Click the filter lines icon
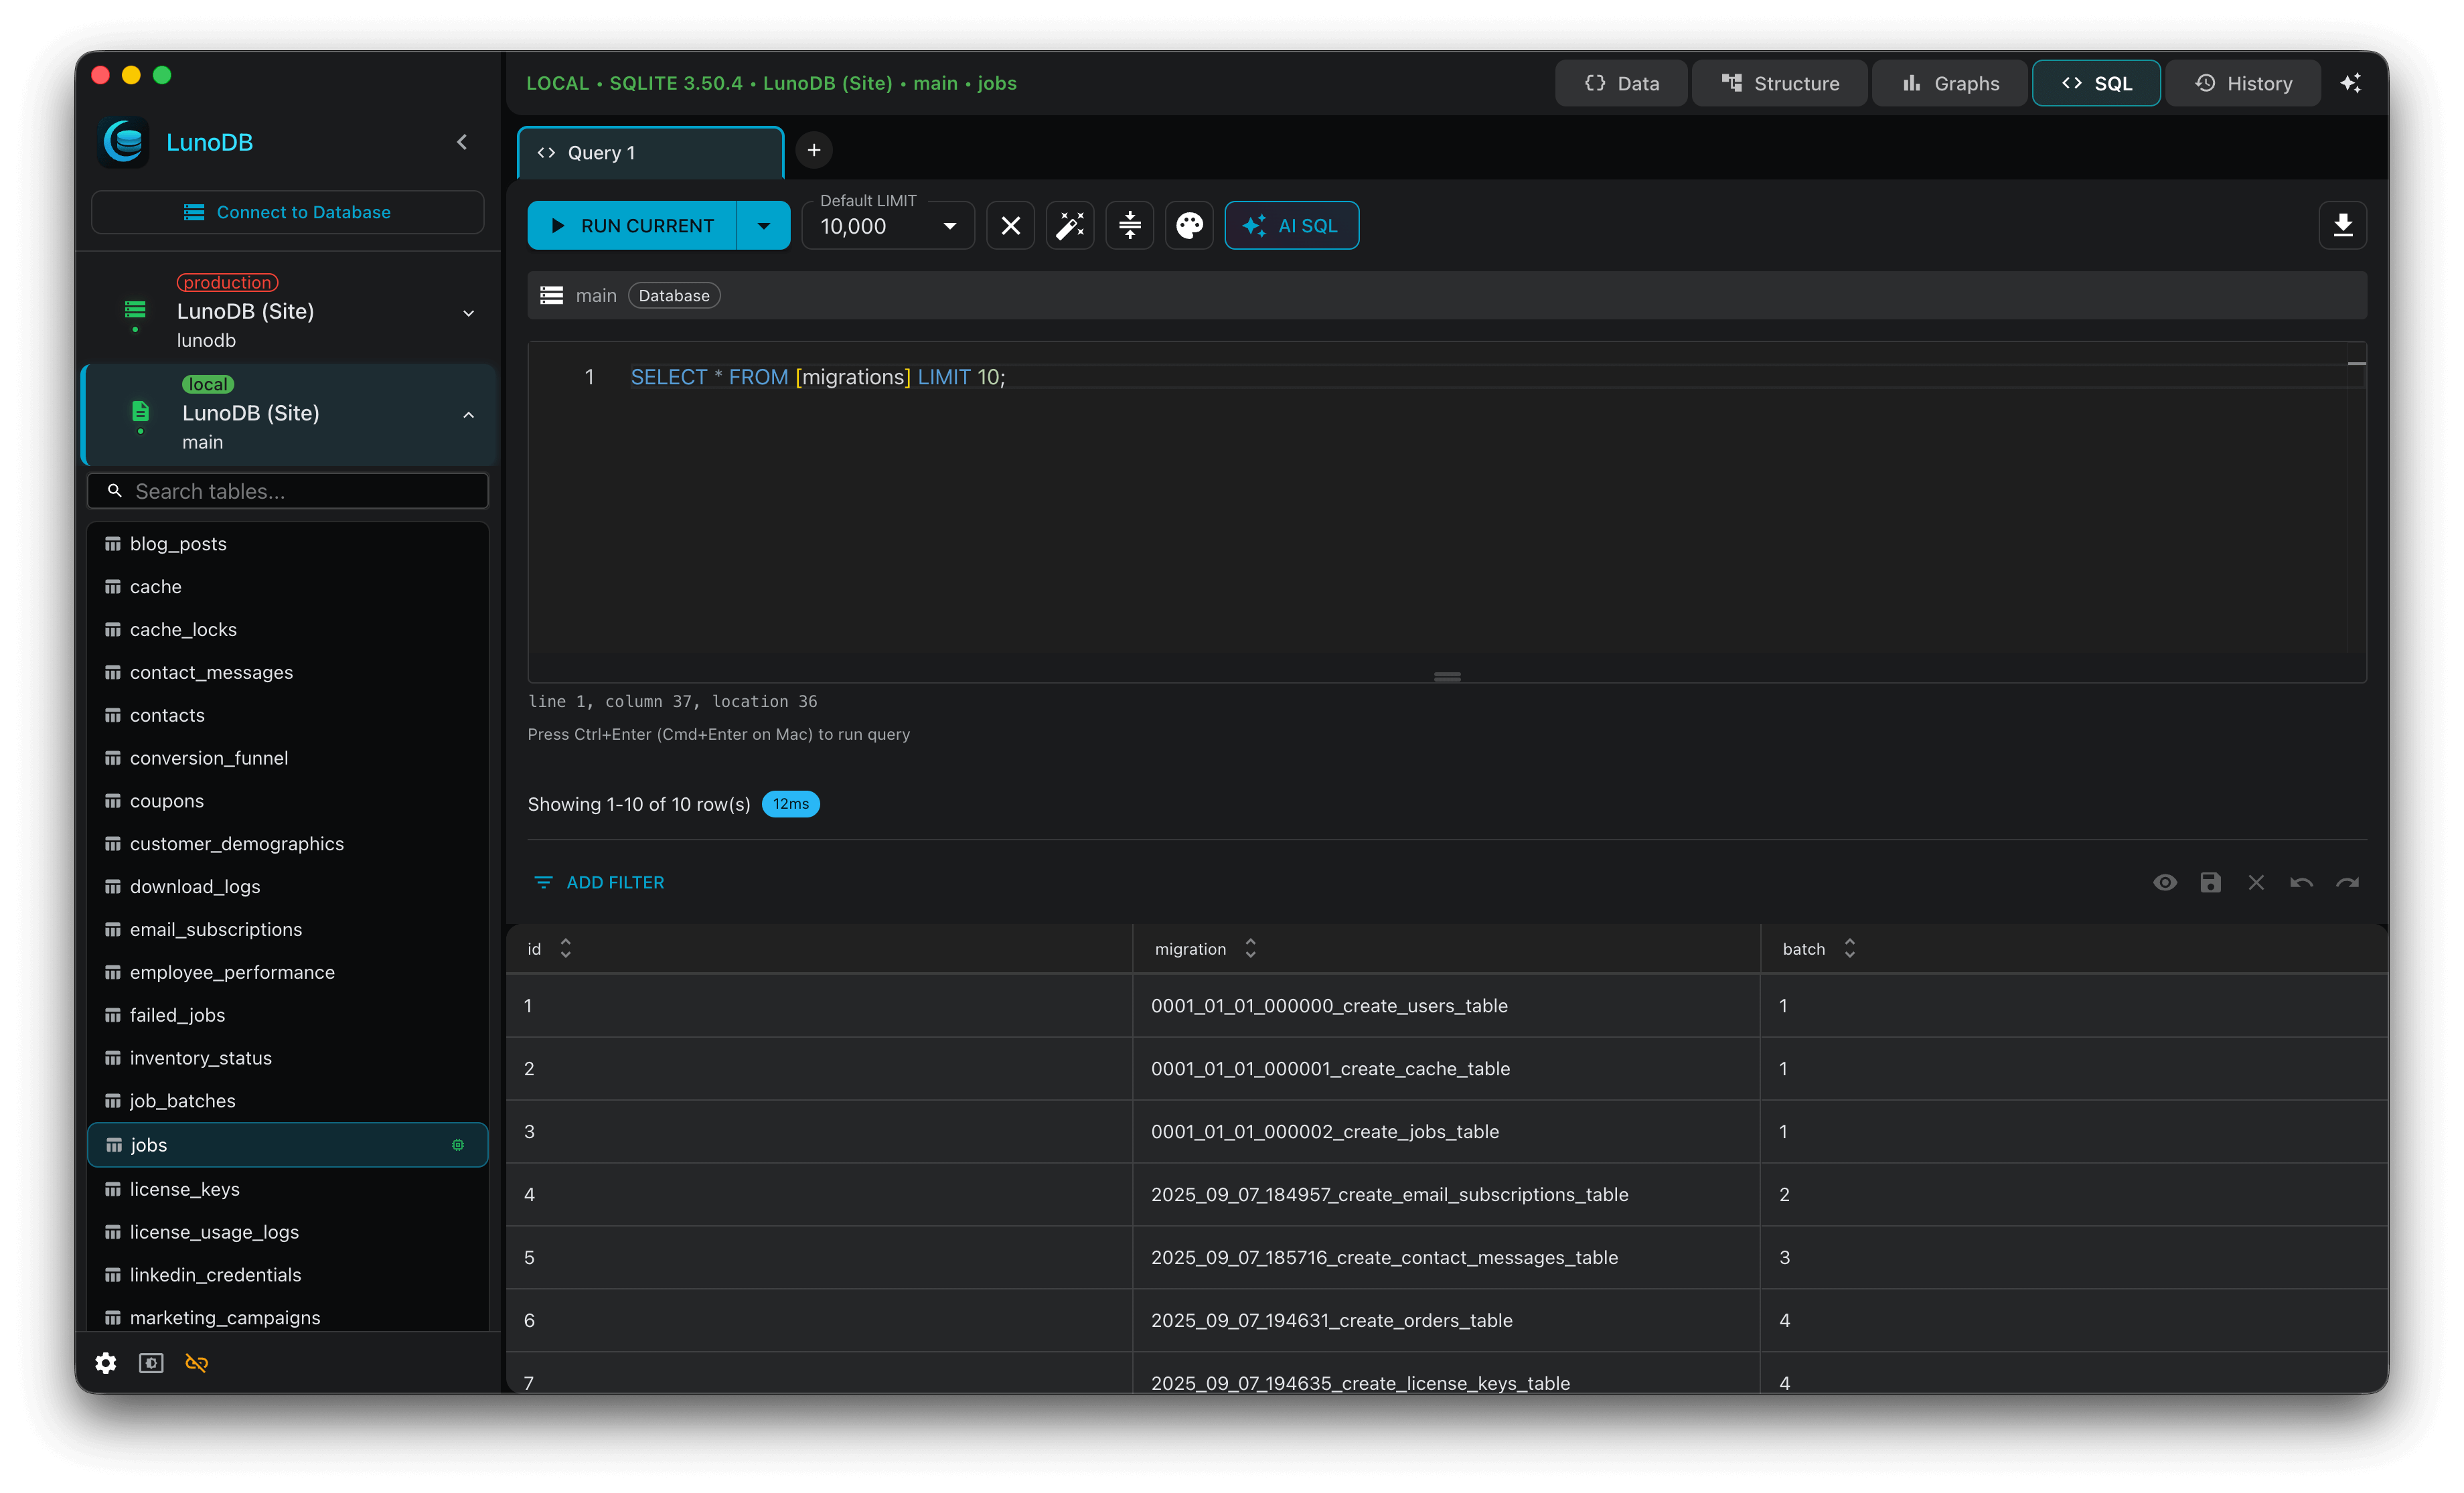The height and width of the screenshot is (1493, 2464). 543,882
